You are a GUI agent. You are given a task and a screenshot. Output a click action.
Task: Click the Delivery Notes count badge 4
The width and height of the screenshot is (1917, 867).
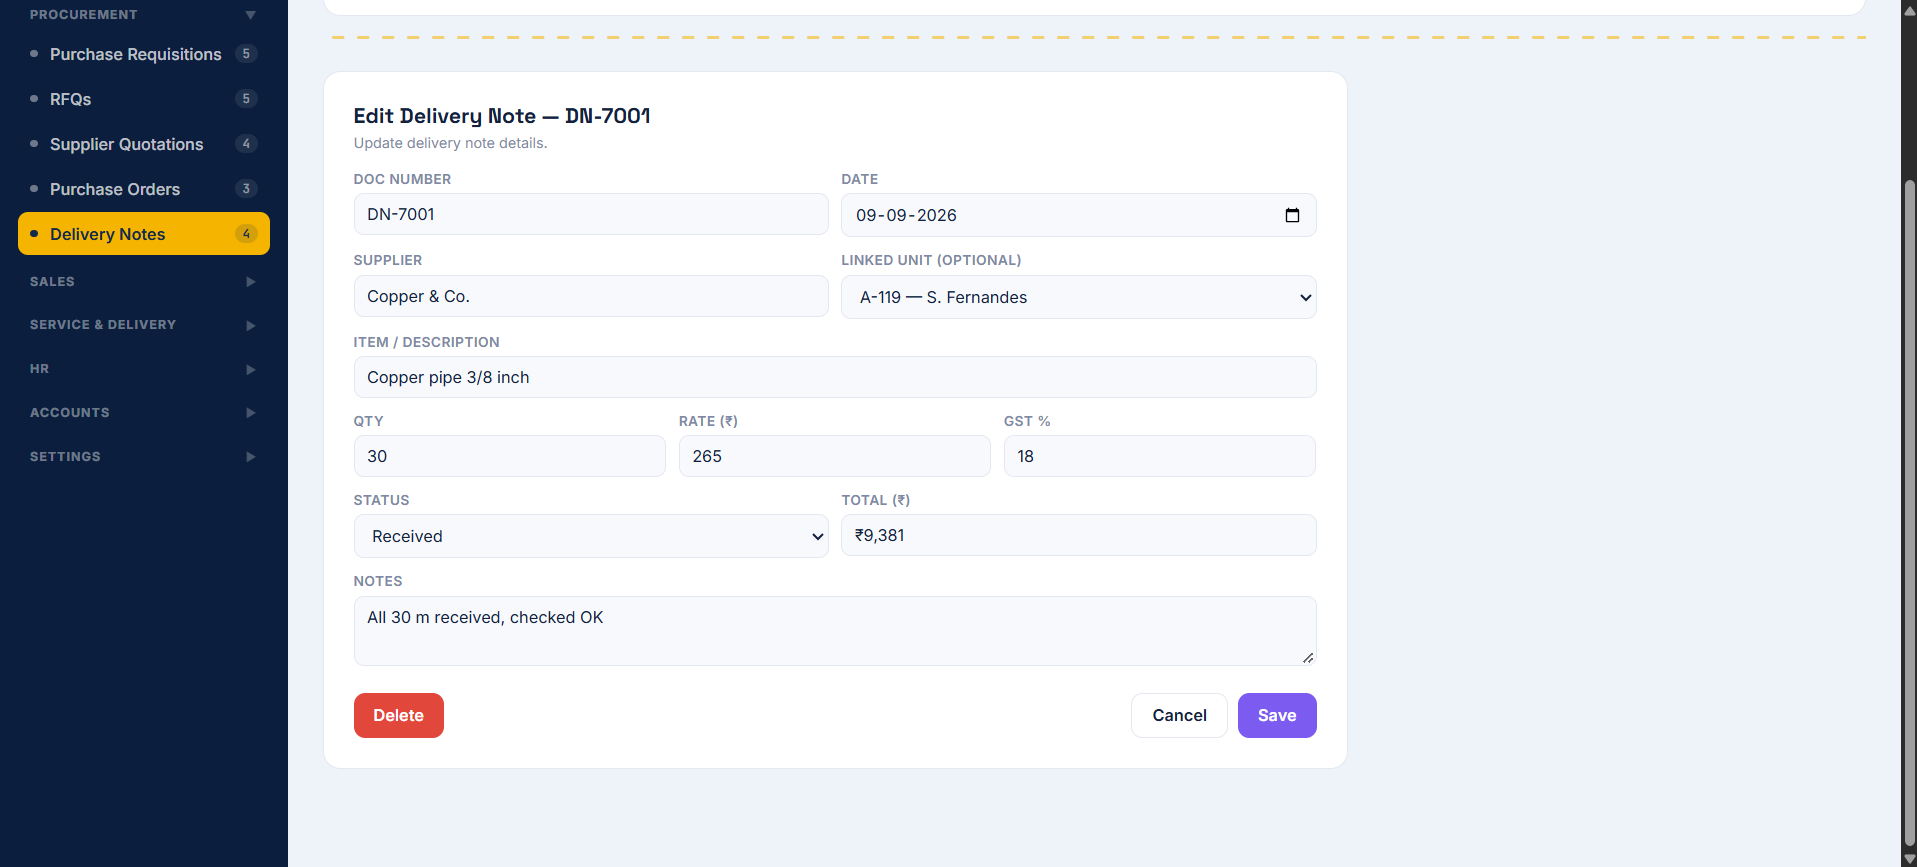246,234
